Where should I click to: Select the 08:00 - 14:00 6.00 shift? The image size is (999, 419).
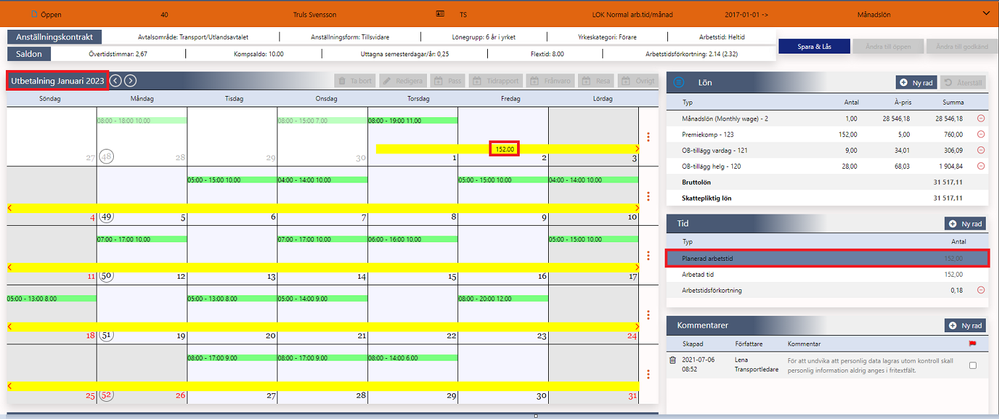[x=413, y=358]
